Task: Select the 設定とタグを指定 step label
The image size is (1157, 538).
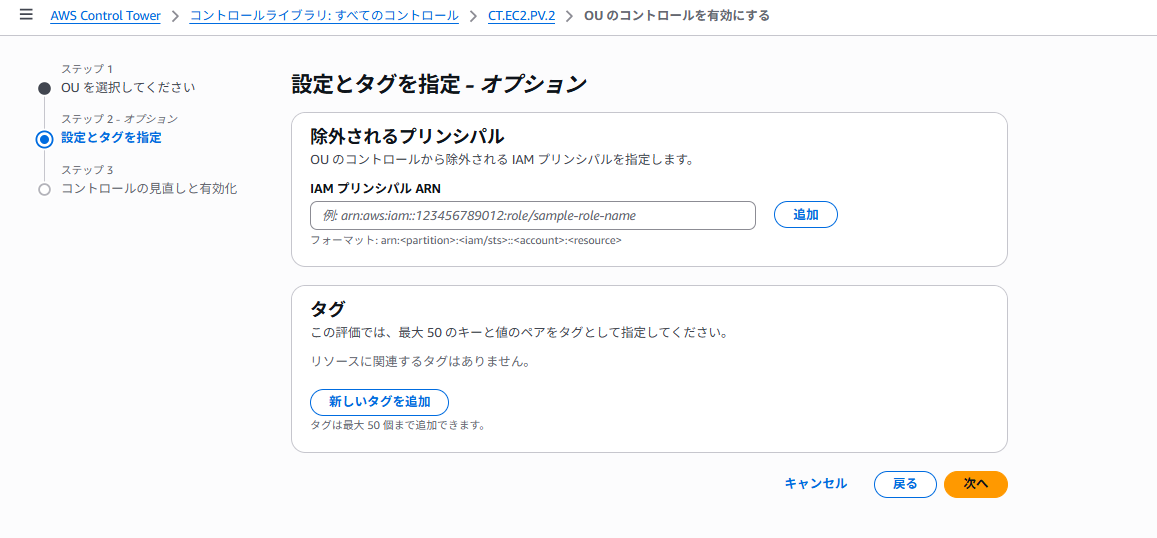Action: (111, 138)
